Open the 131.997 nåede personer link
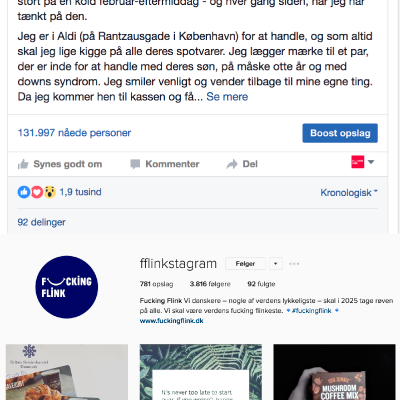 74,133
